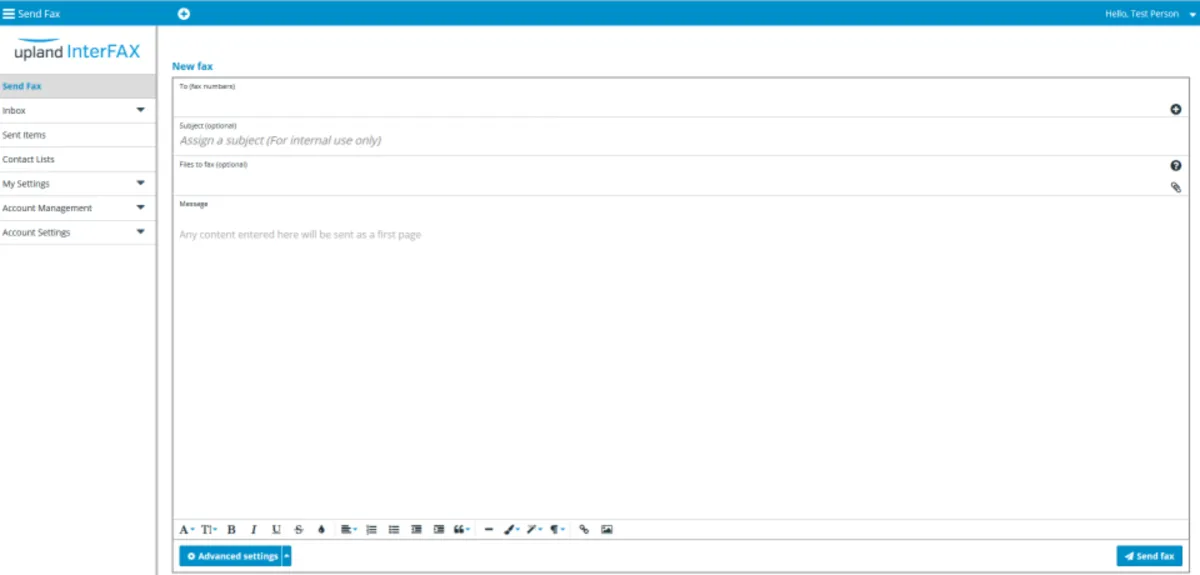Click the Upland InterFAX logo
This screenshot has width=1200, height=575.
(x=77, y=50)
